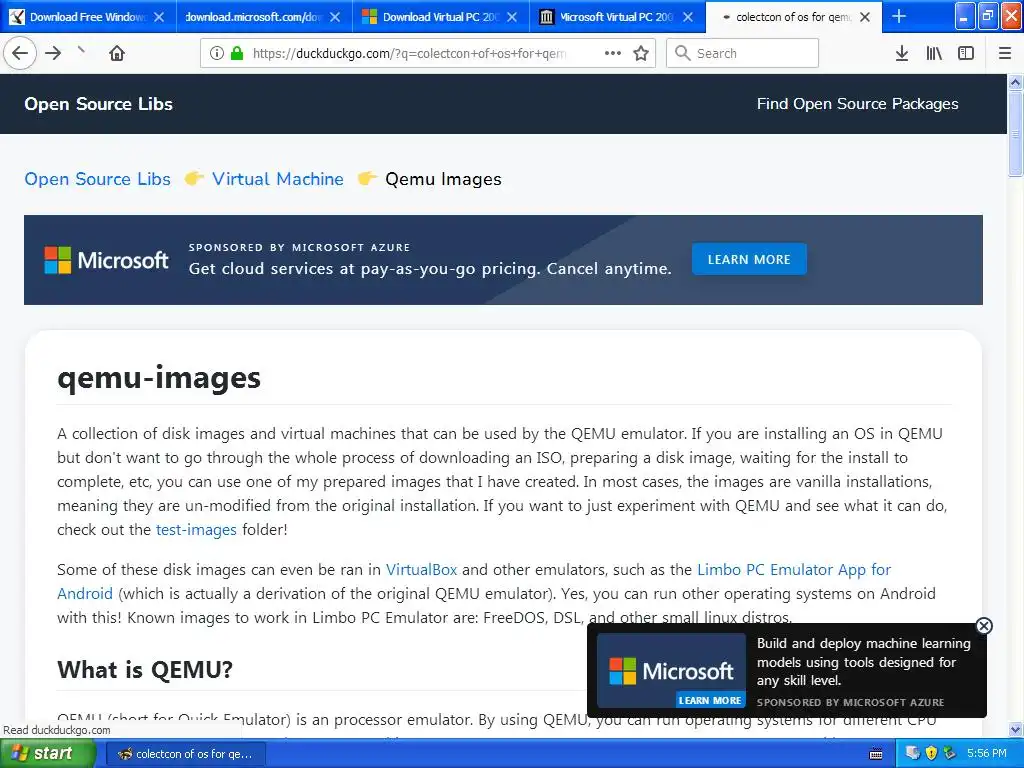Viewport: 1024px width, 768px height.
Task: Close the 'Microsoft Virtual PC 200' tab
Action: tap(688, 17)
